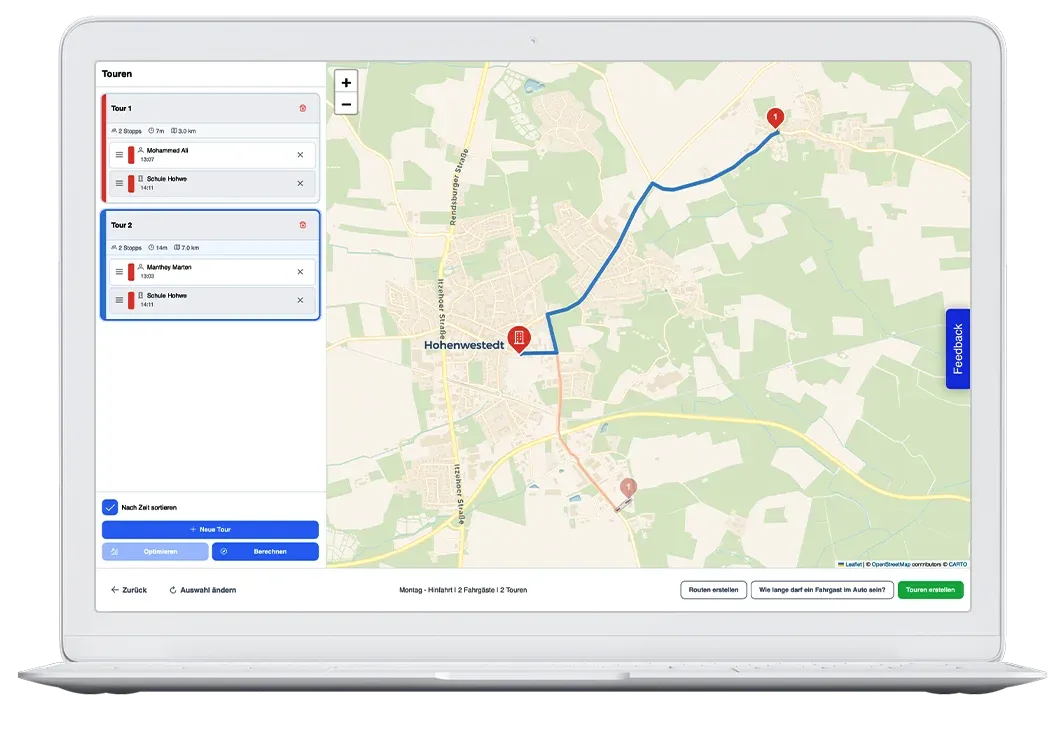Viewport: 1048px width, 750px height.
Task: Zoom in on the map
Action: coord(346,83)
